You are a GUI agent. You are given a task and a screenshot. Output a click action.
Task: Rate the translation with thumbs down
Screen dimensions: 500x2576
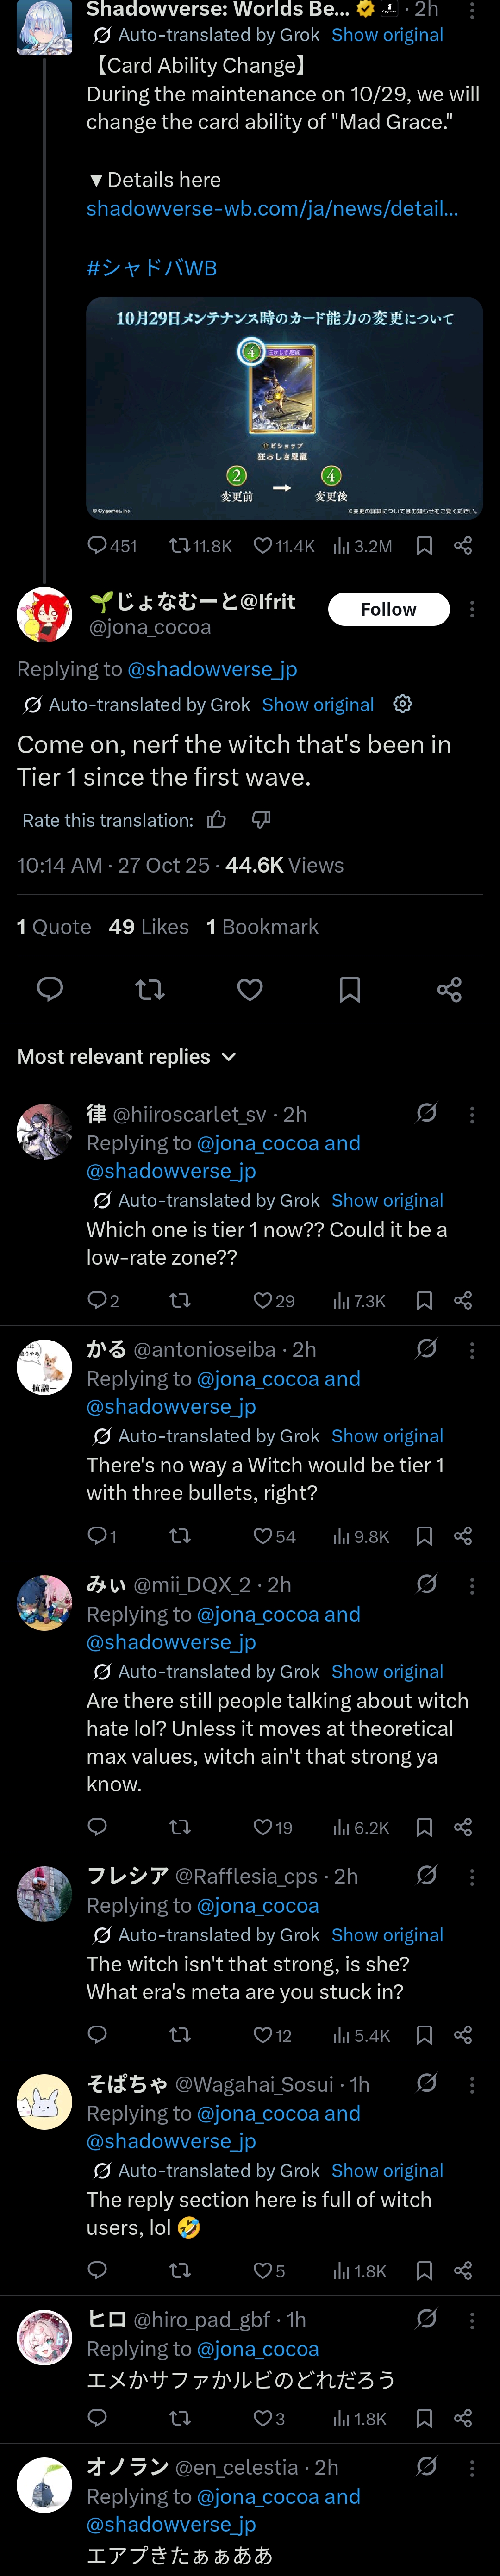(261, 820)
